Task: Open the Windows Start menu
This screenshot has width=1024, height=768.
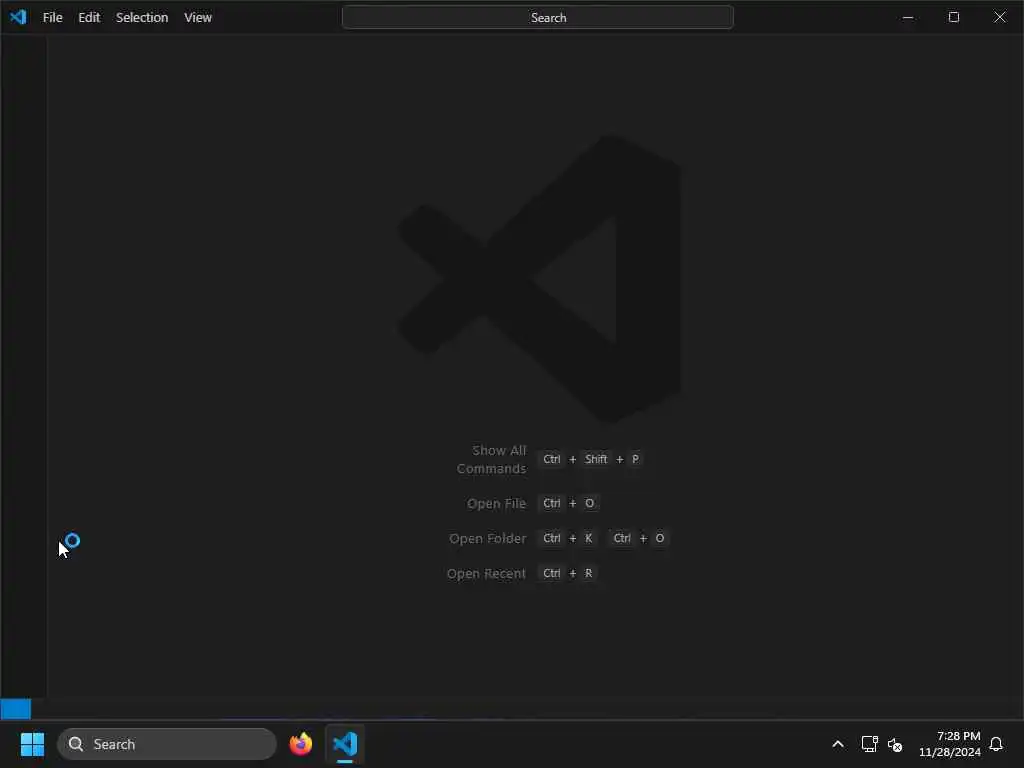Action: click(32, 744)
